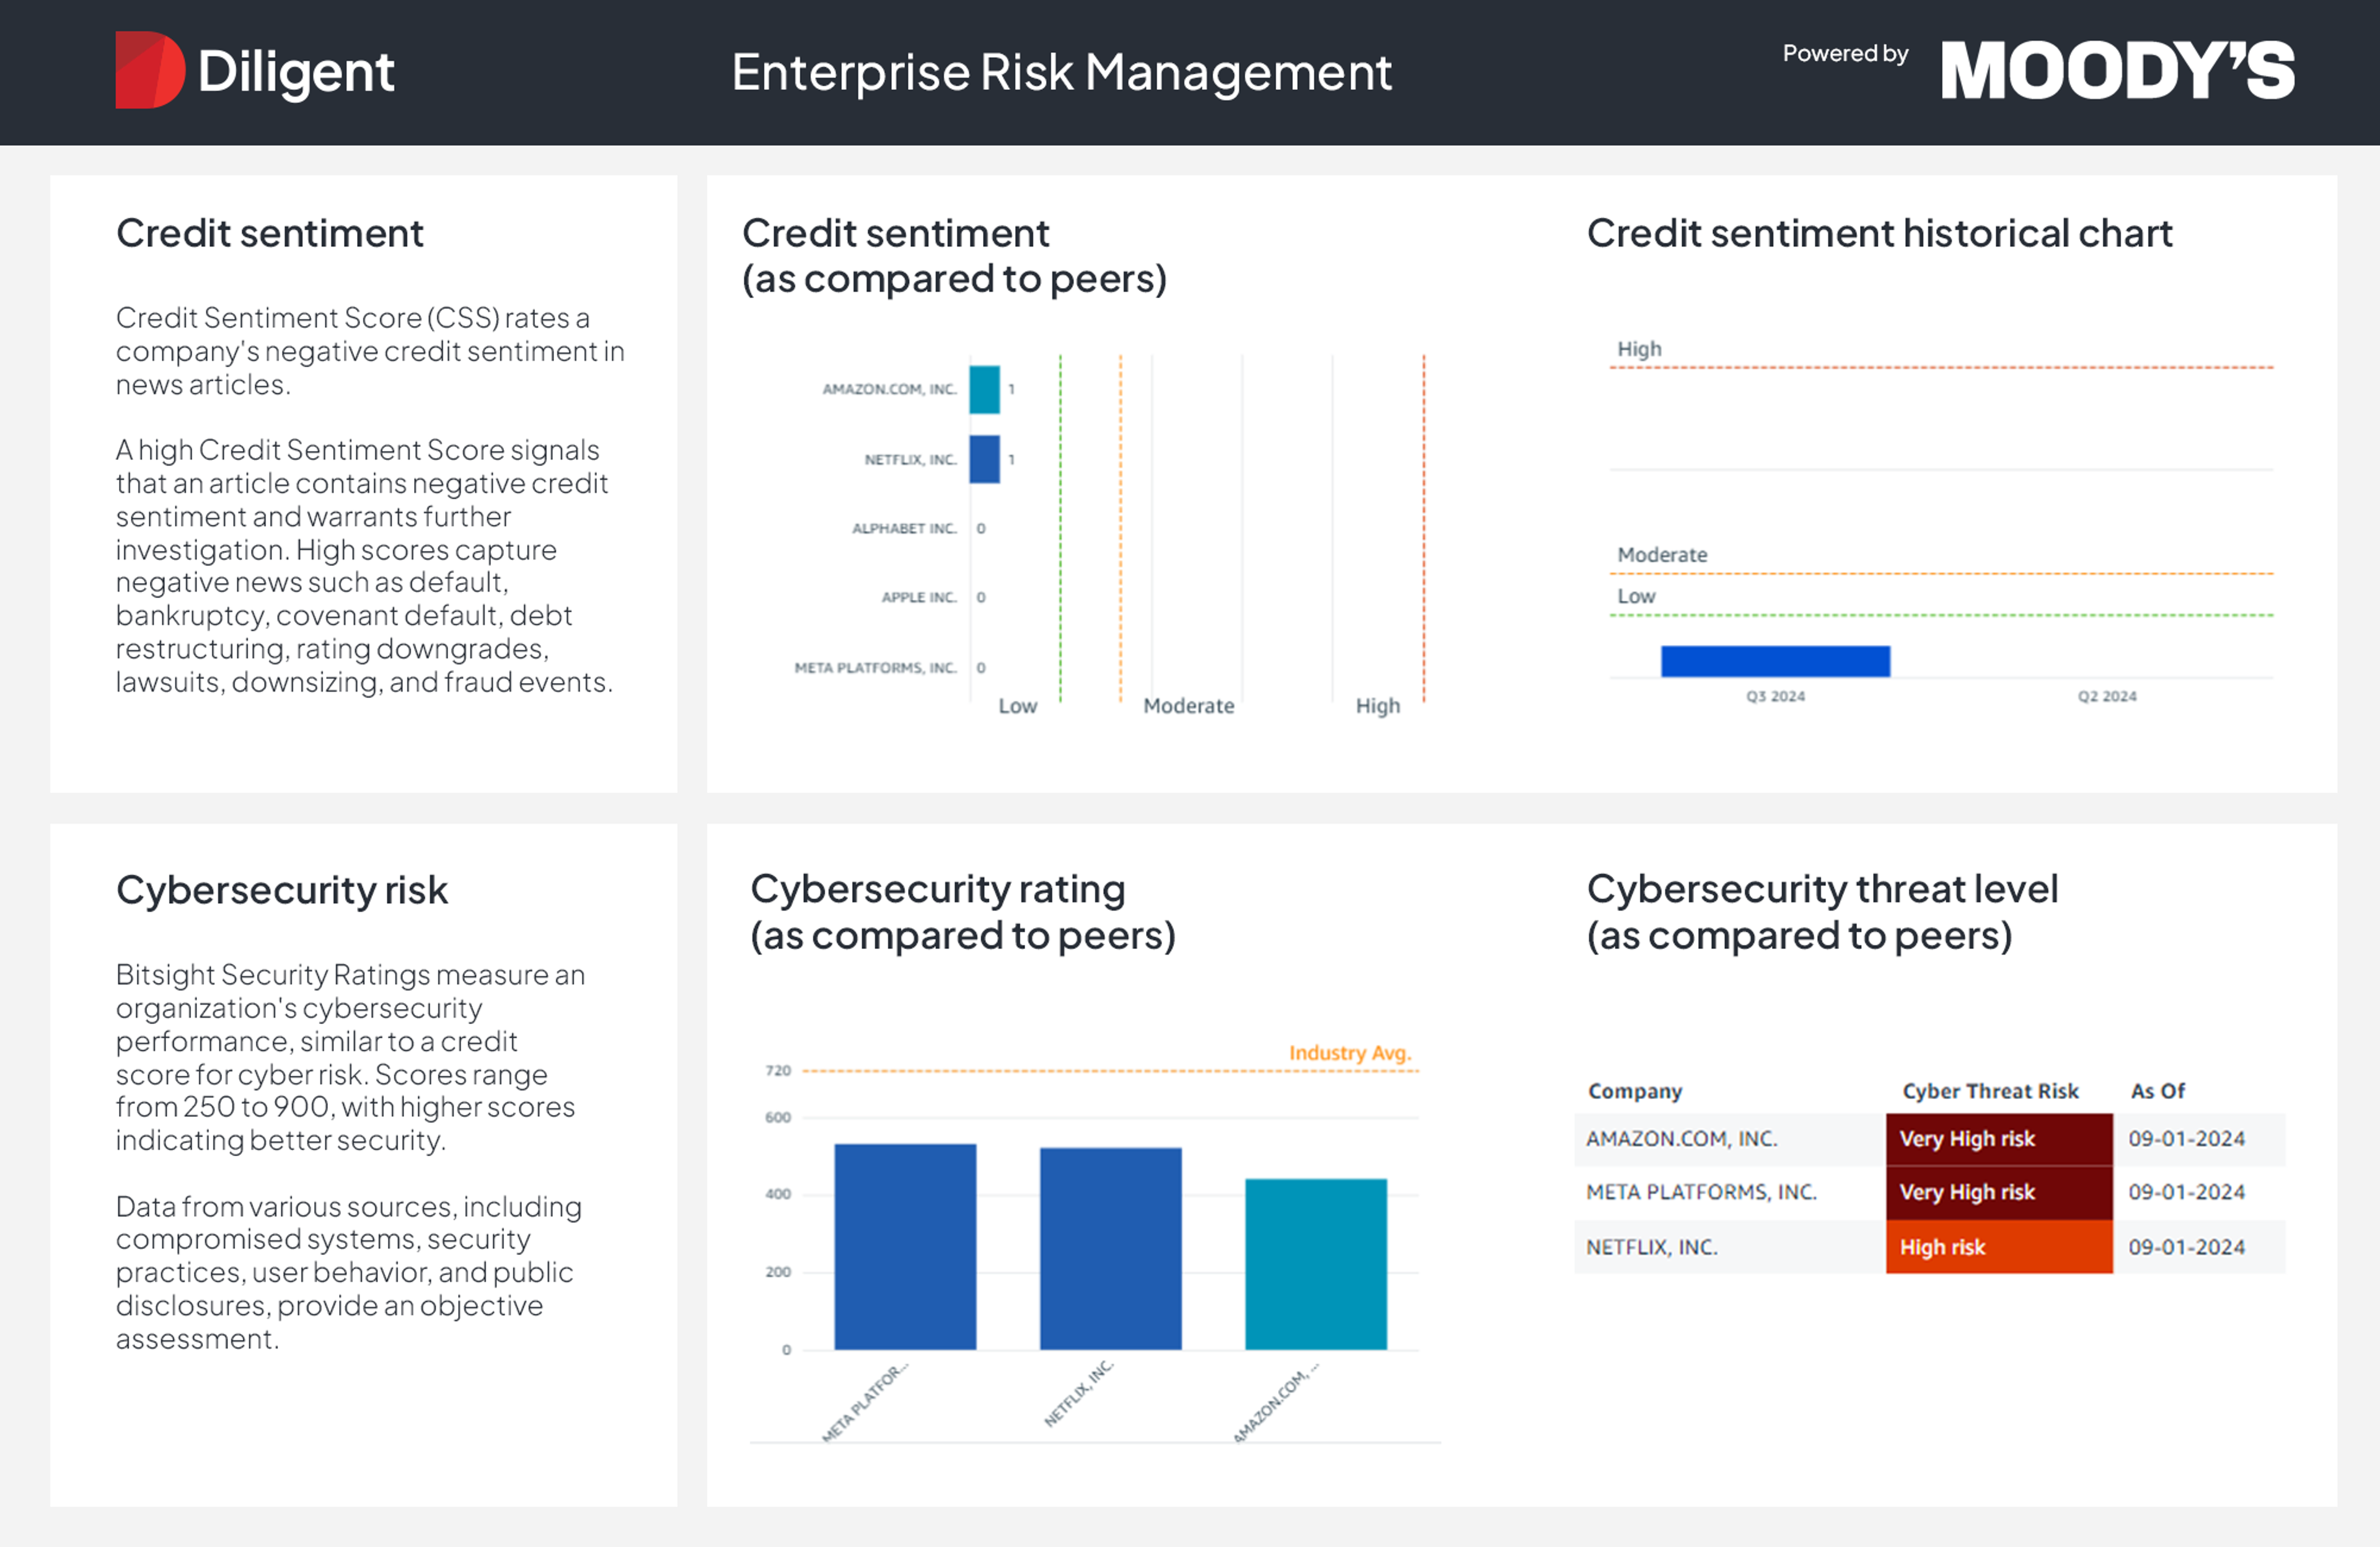Select the Meta Platforms bar in the cybersecurity rating chart
This screenshot has height=1547, width=2380.
[x=905, y=1247]
